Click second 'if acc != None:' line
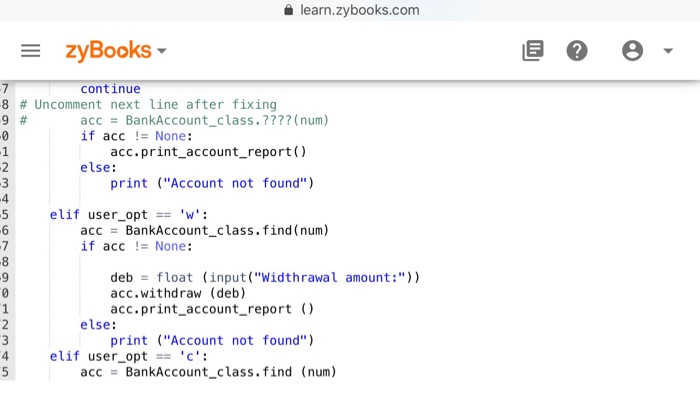Image resolution: width=700 pixels, height=394 pixels. click(136, 246)
